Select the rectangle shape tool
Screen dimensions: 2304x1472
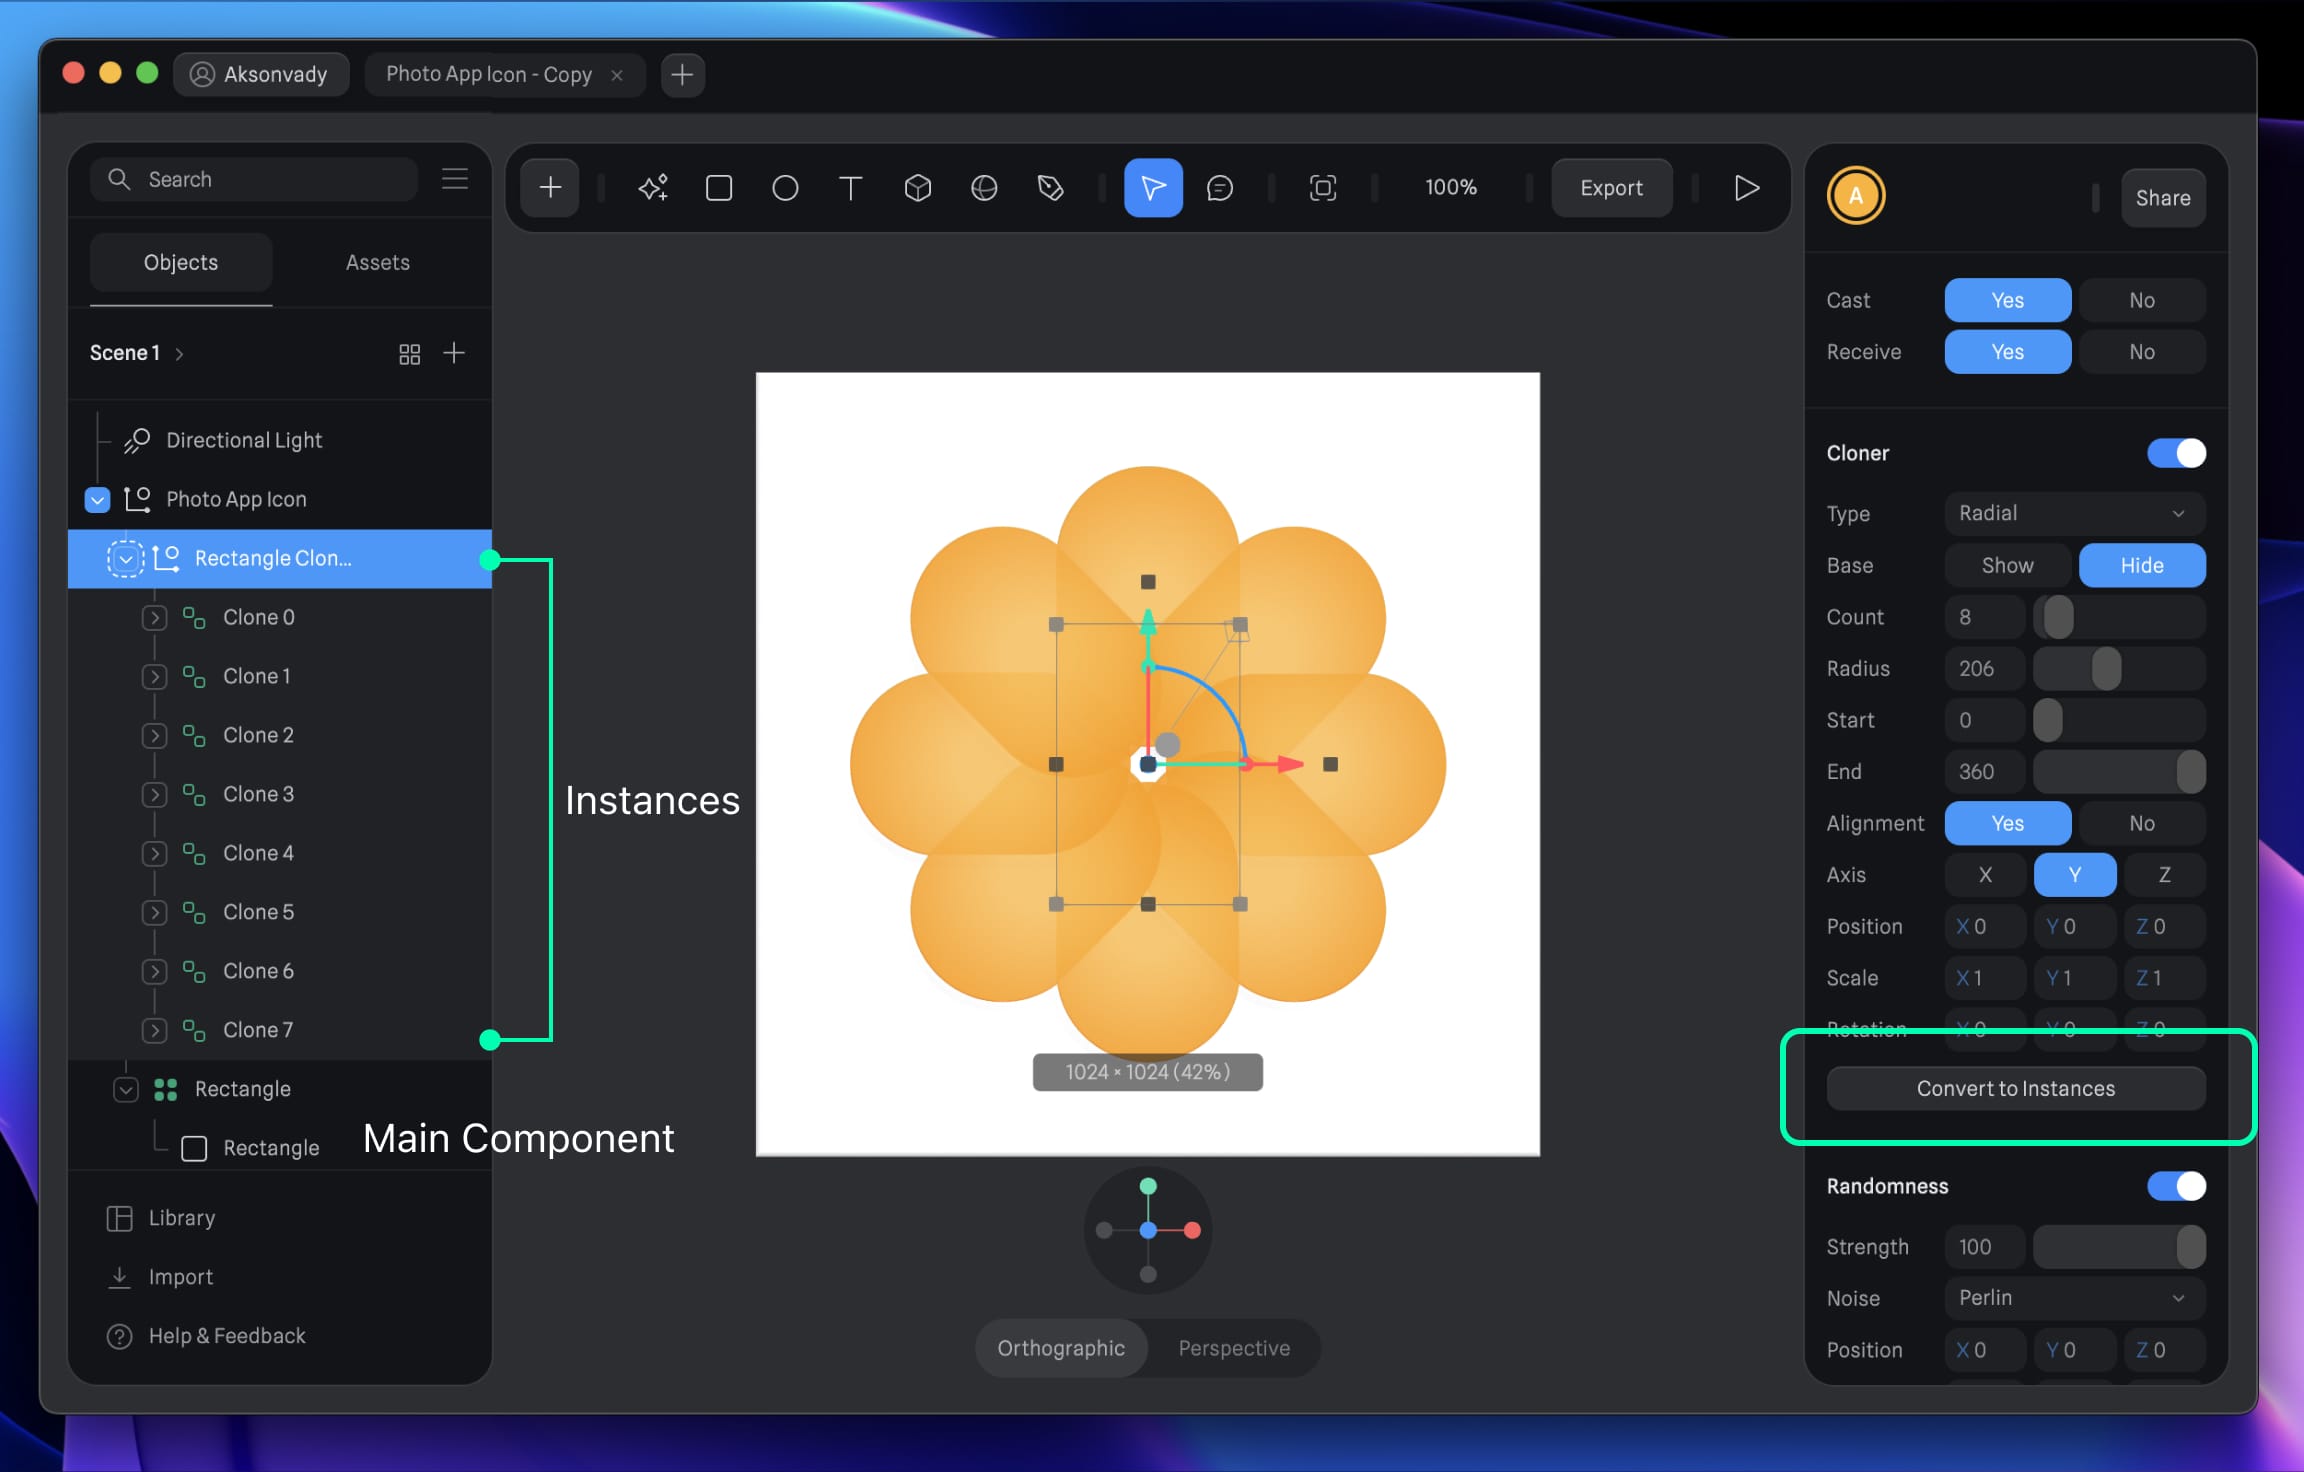tap(718, 187)
